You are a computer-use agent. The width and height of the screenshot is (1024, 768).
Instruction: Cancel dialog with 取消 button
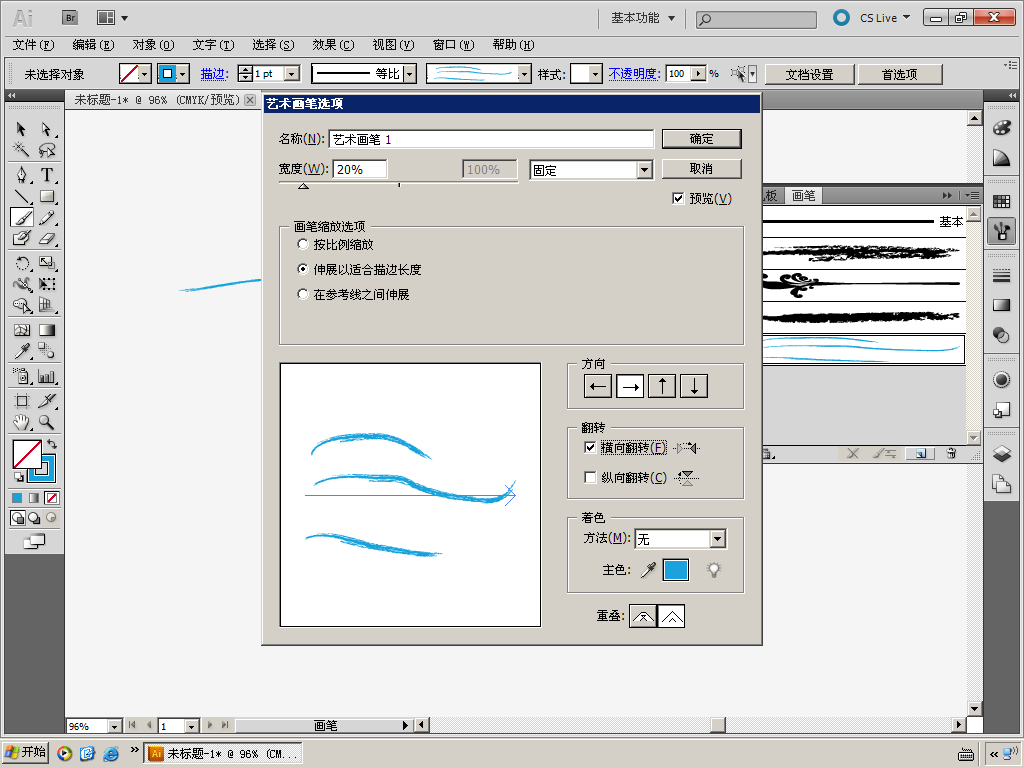point(701,168)
